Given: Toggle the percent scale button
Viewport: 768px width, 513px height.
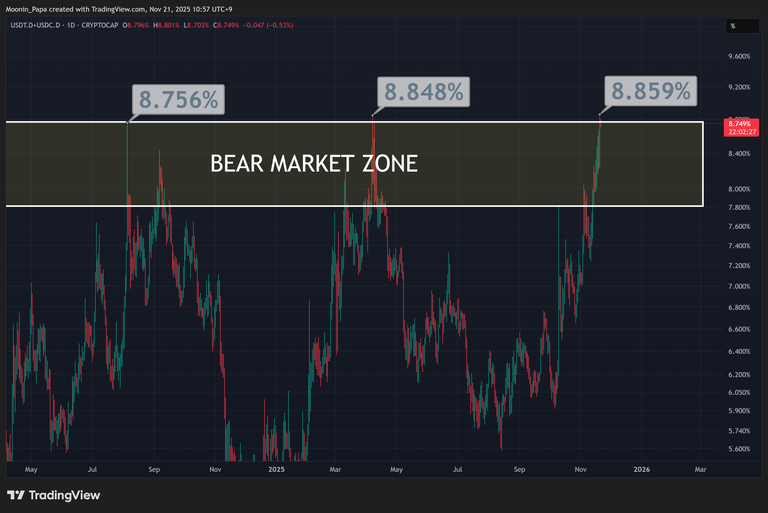Looking at the screenshot, I should [x=733, y=26].
